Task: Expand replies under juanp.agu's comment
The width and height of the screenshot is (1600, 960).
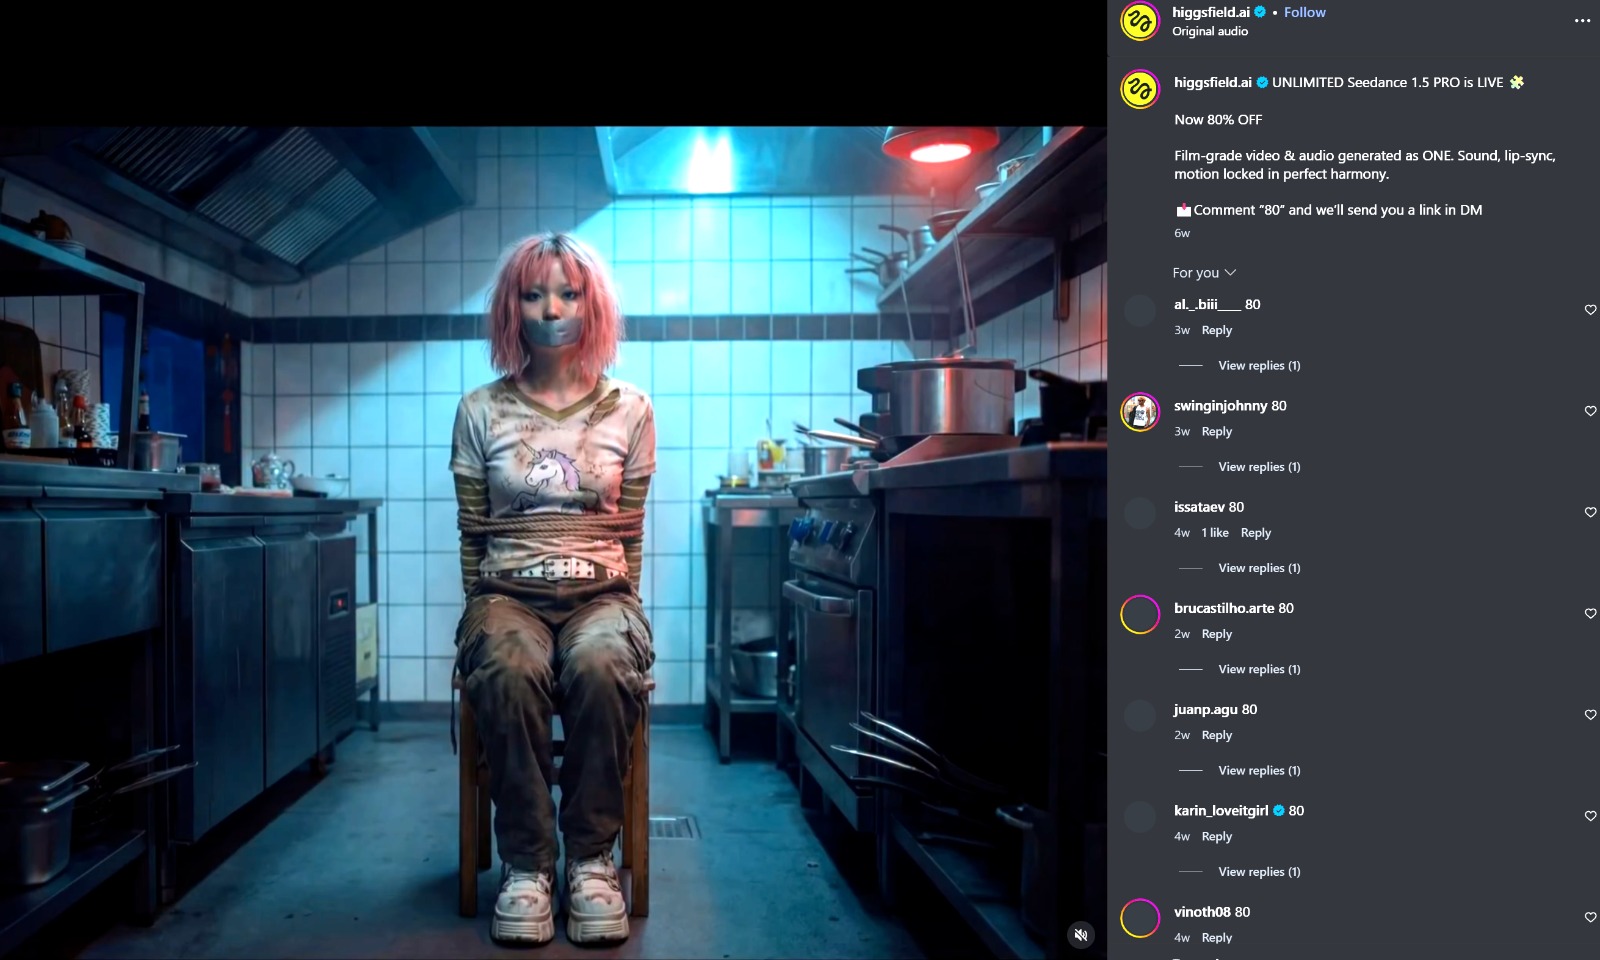Action: coord(1259,770)
